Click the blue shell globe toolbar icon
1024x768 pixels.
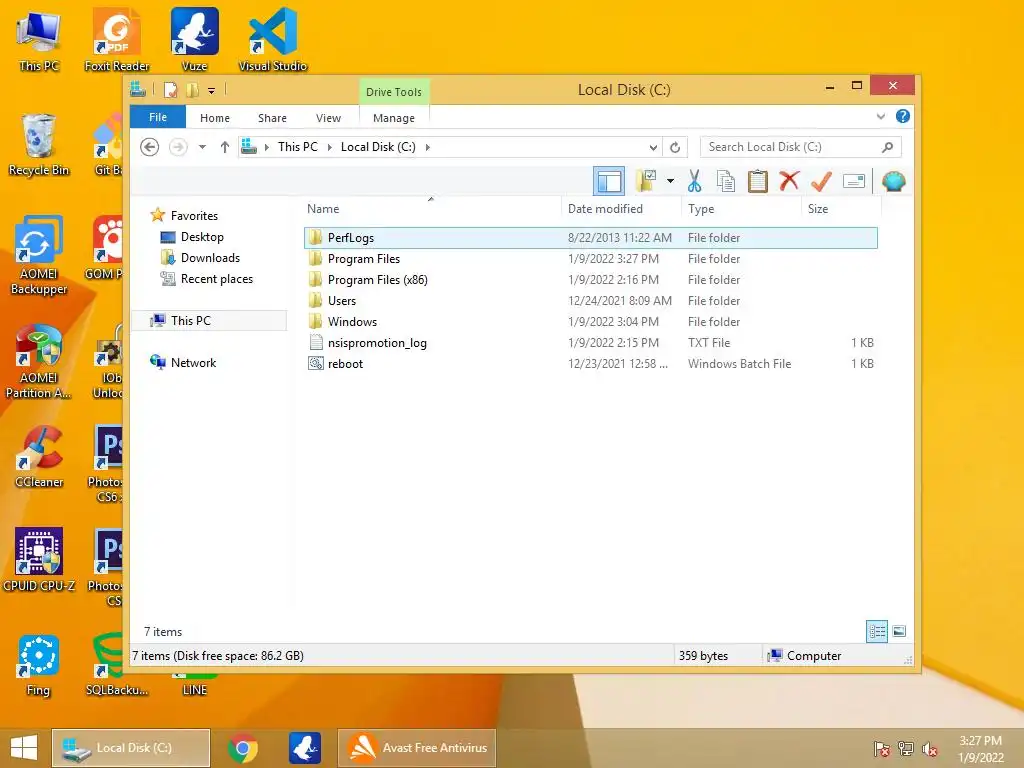point(893,181)
